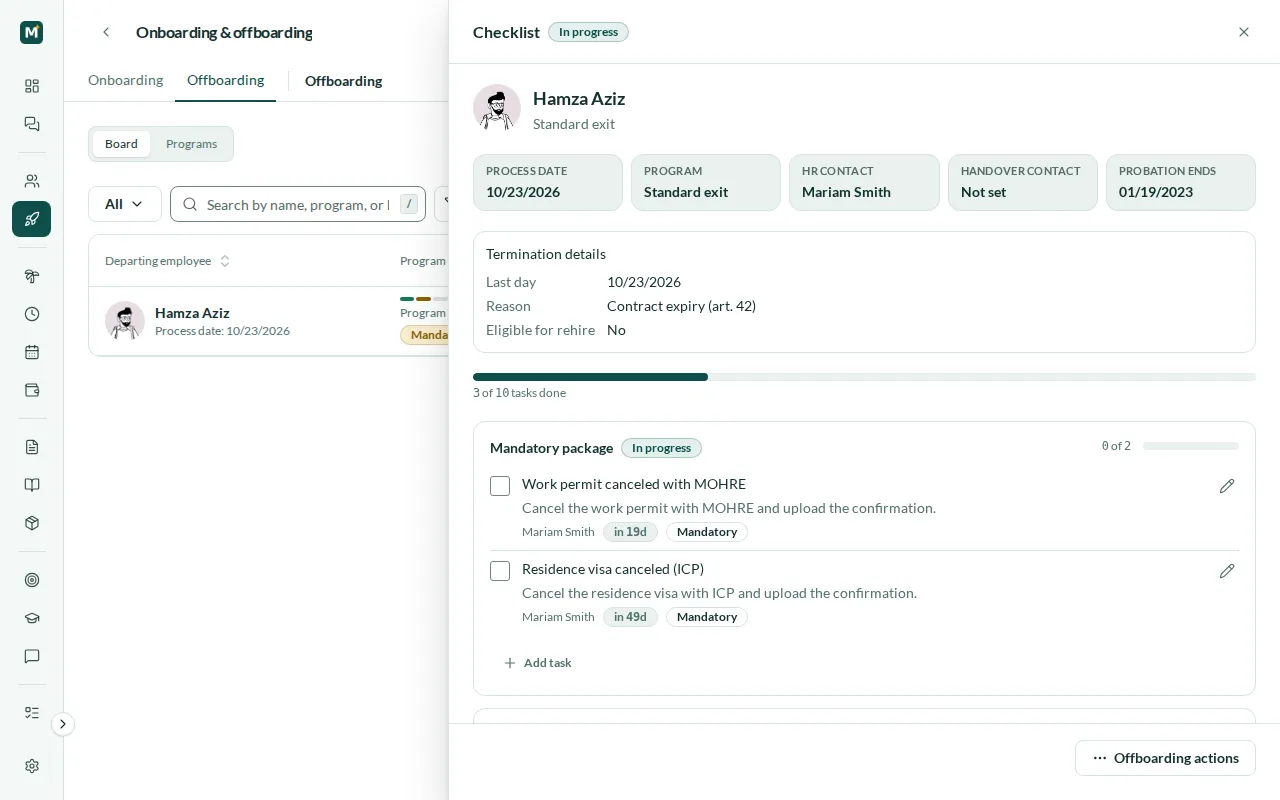Open the conversations chat bubbles icon
Screen dimensions: 1280x800
tap(32, 124)
